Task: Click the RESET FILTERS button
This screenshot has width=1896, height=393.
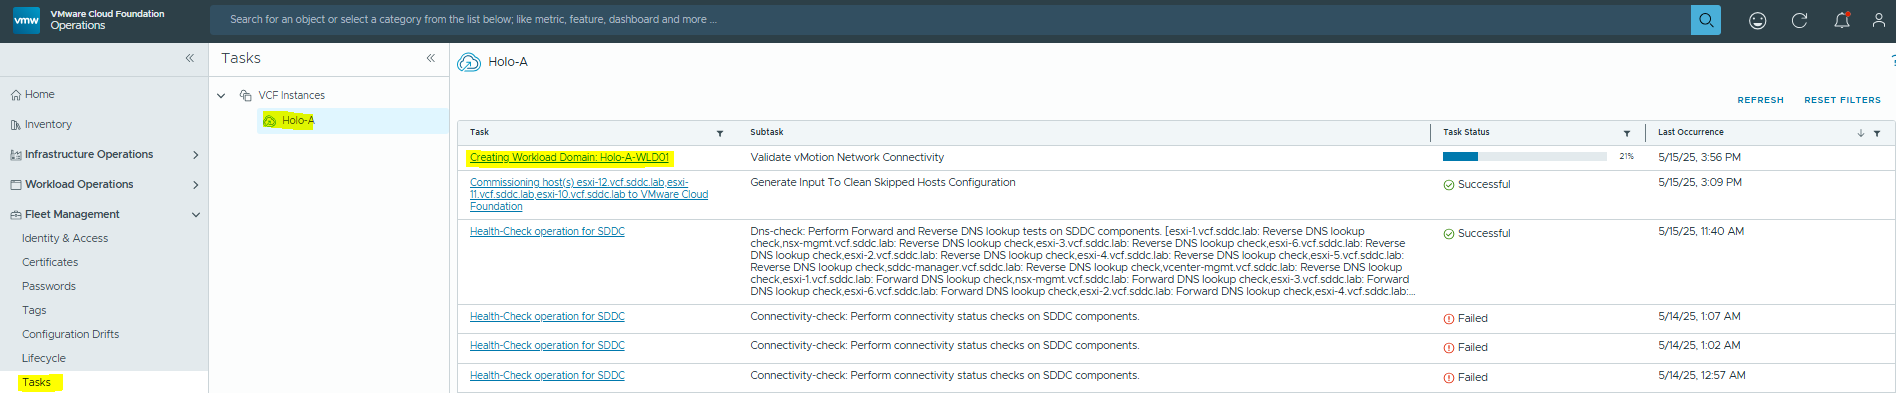Action: click(x=1842, y=100)
